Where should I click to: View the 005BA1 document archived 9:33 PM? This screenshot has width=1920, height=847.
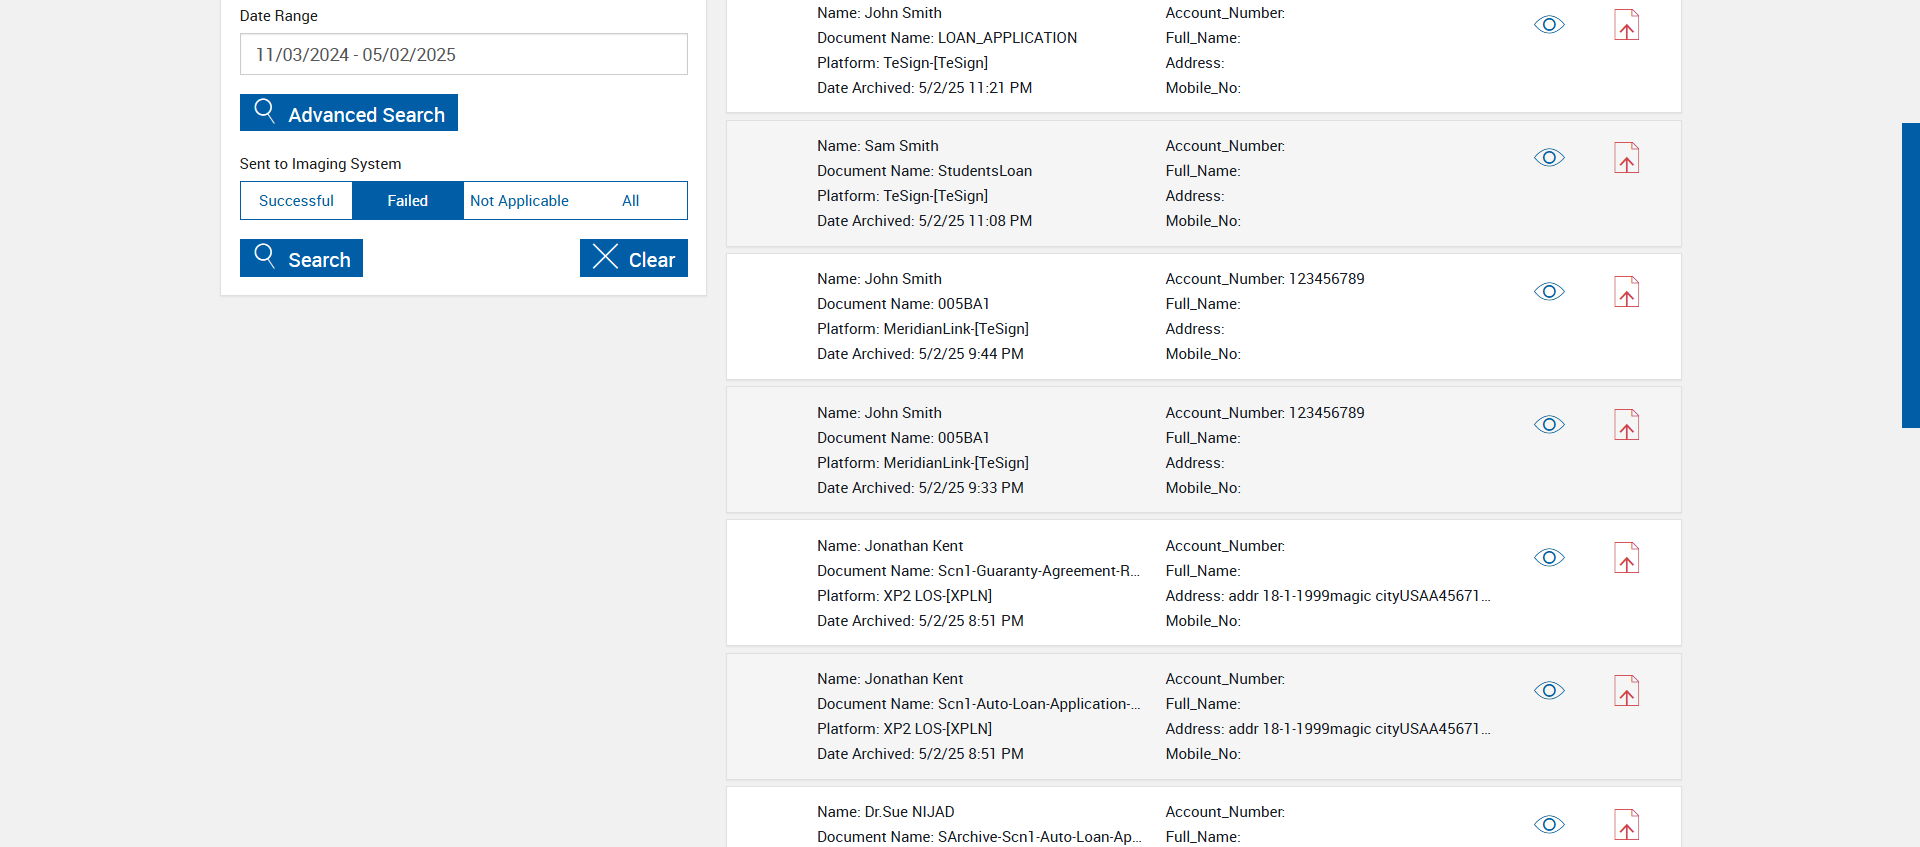tap(1549, 425)
